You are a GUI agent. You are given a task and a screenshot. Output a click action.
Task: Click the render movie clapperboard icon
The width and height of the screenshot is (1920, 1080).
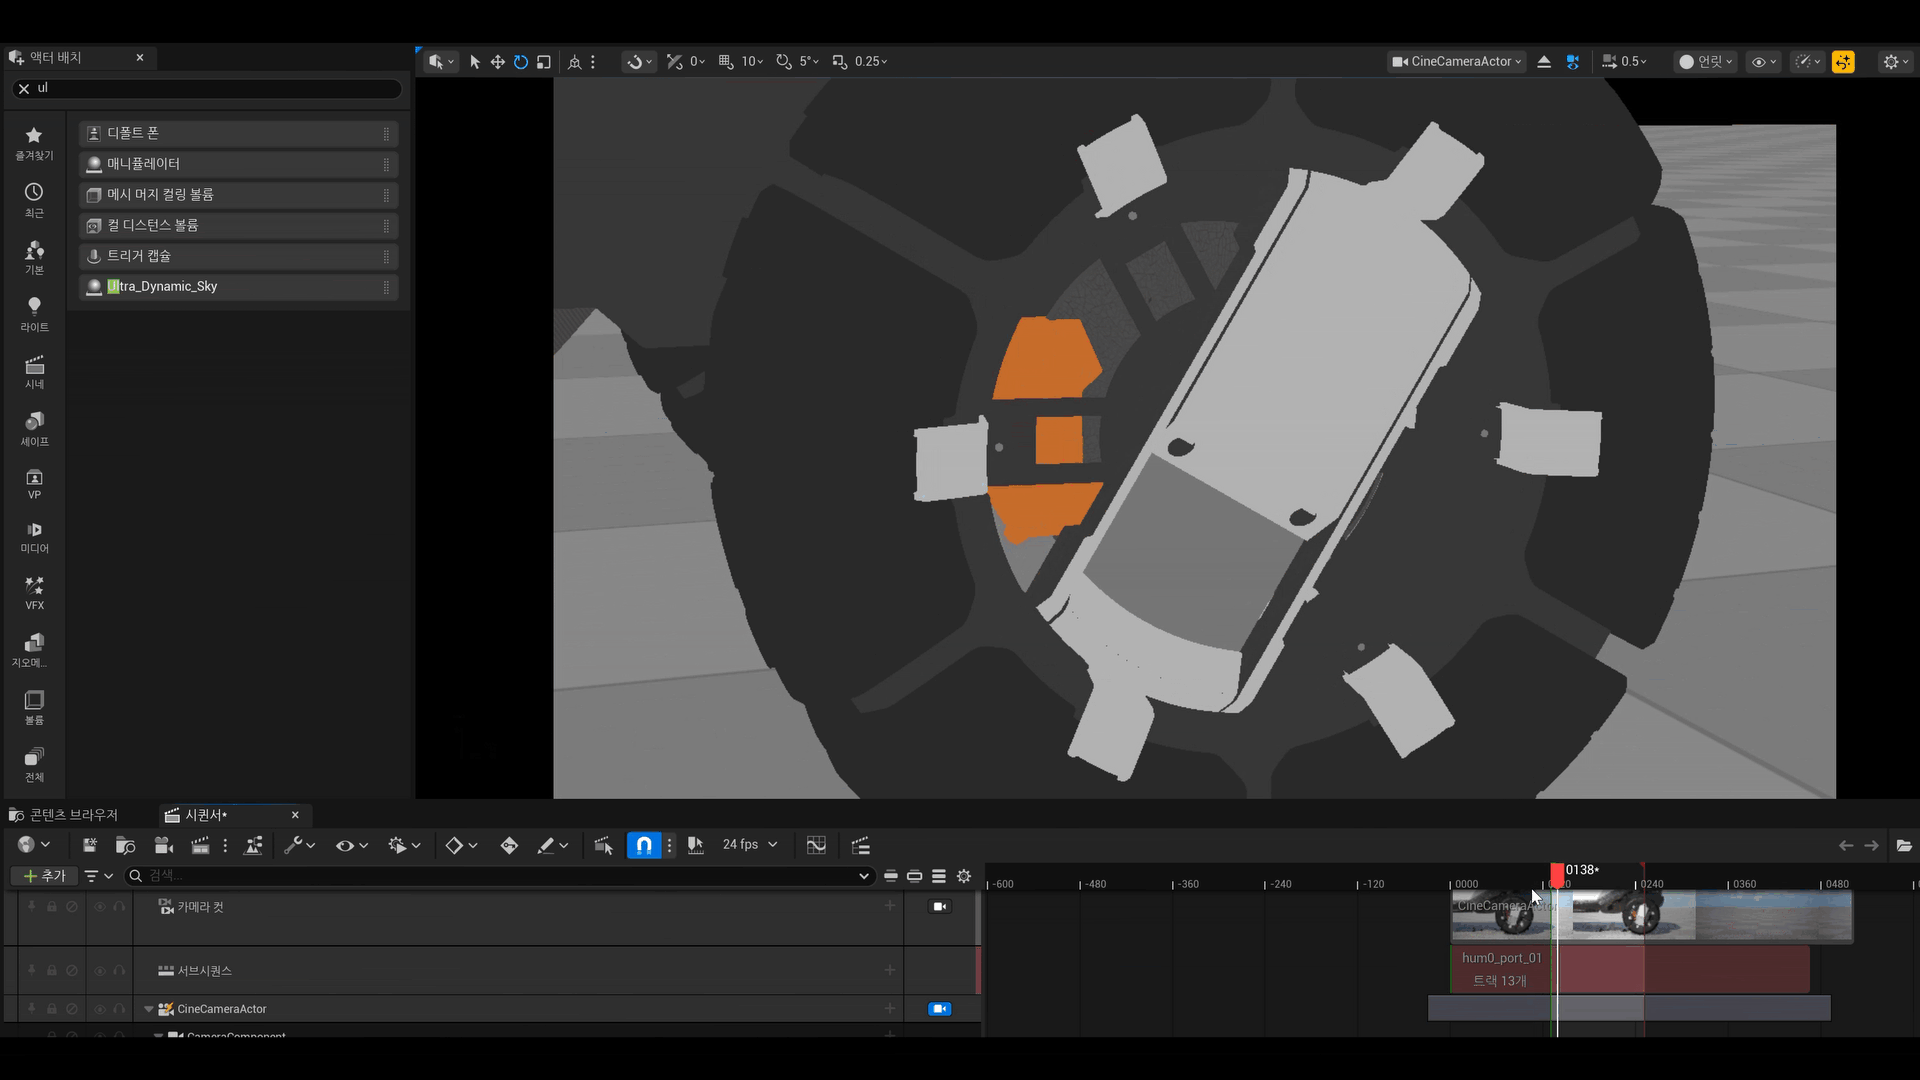200,846
